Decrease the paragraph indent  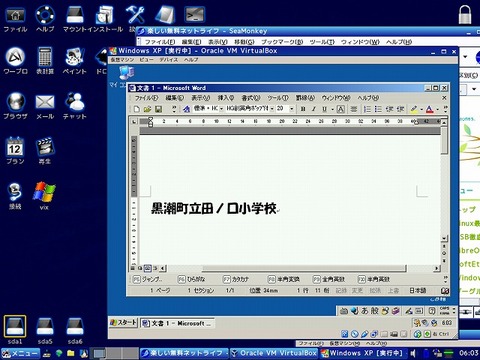point(389,109)
